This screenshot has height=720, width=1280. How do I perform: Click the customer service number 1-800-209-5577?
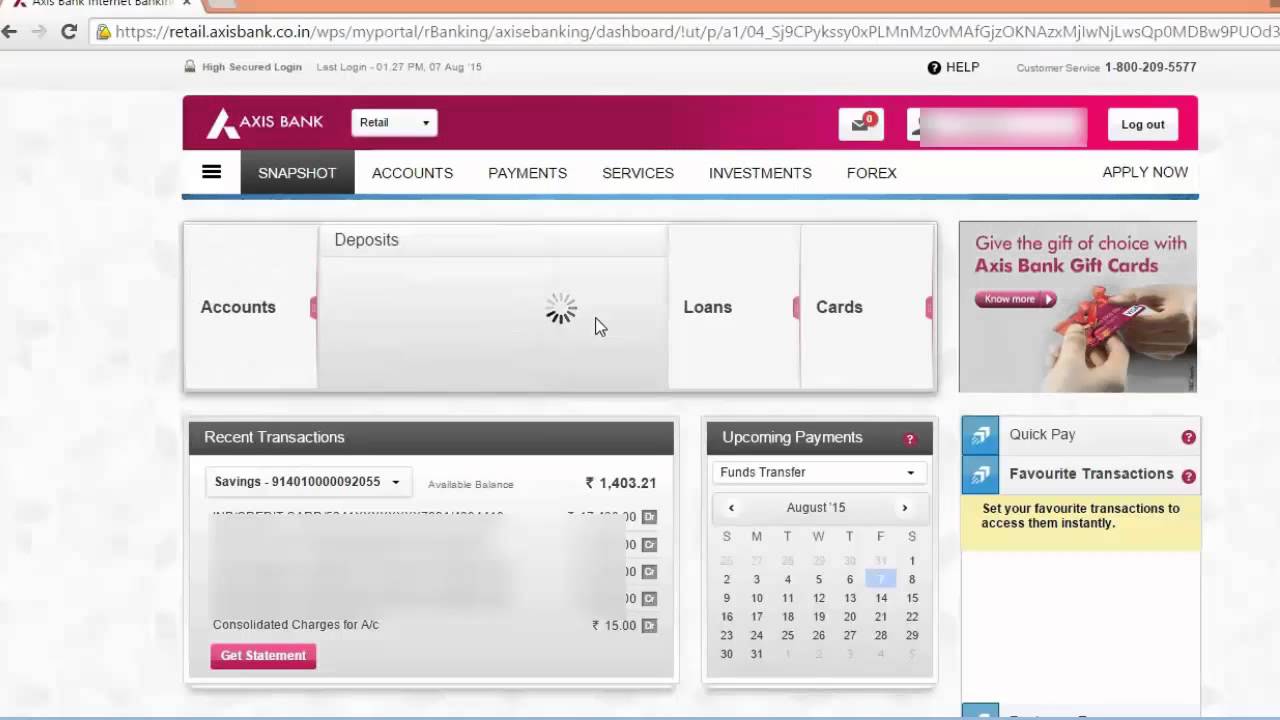pos(1150,67)
